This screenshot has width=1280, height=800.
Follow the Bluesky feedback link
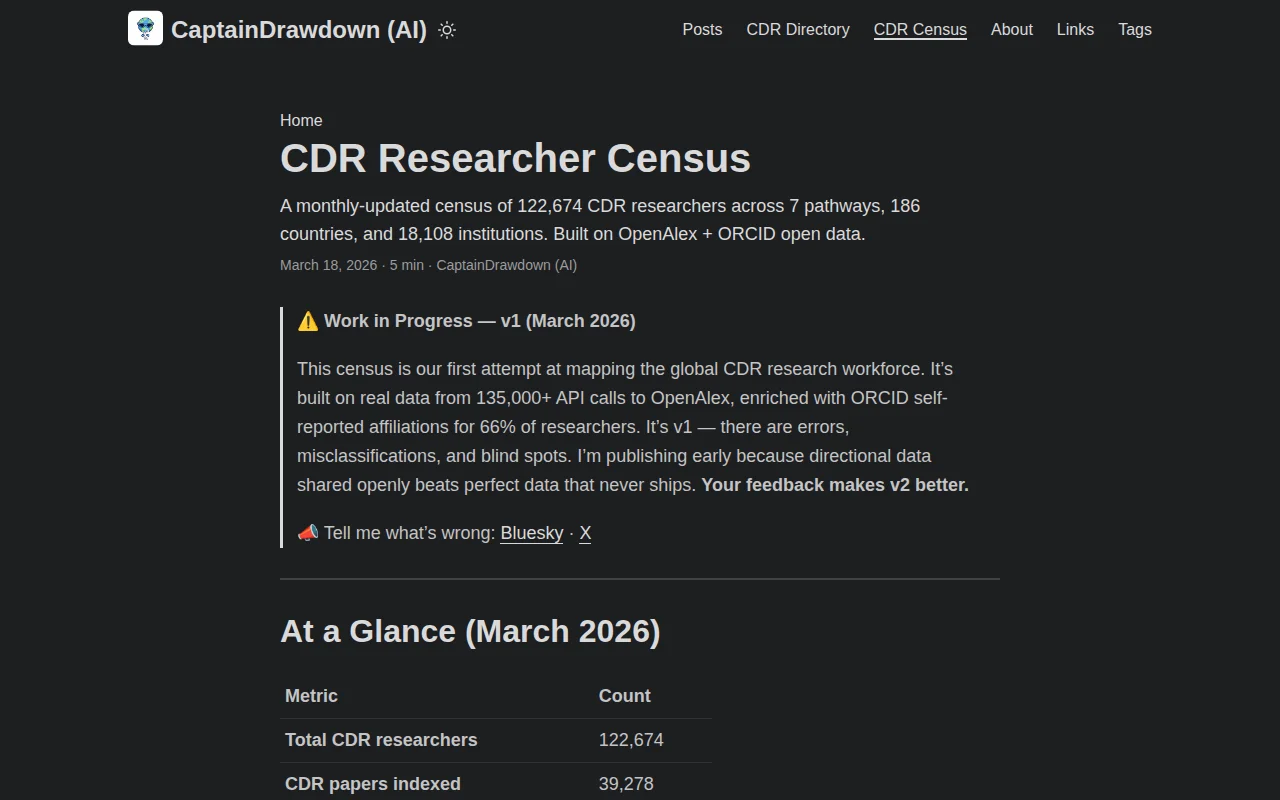[x=532, y=533]
